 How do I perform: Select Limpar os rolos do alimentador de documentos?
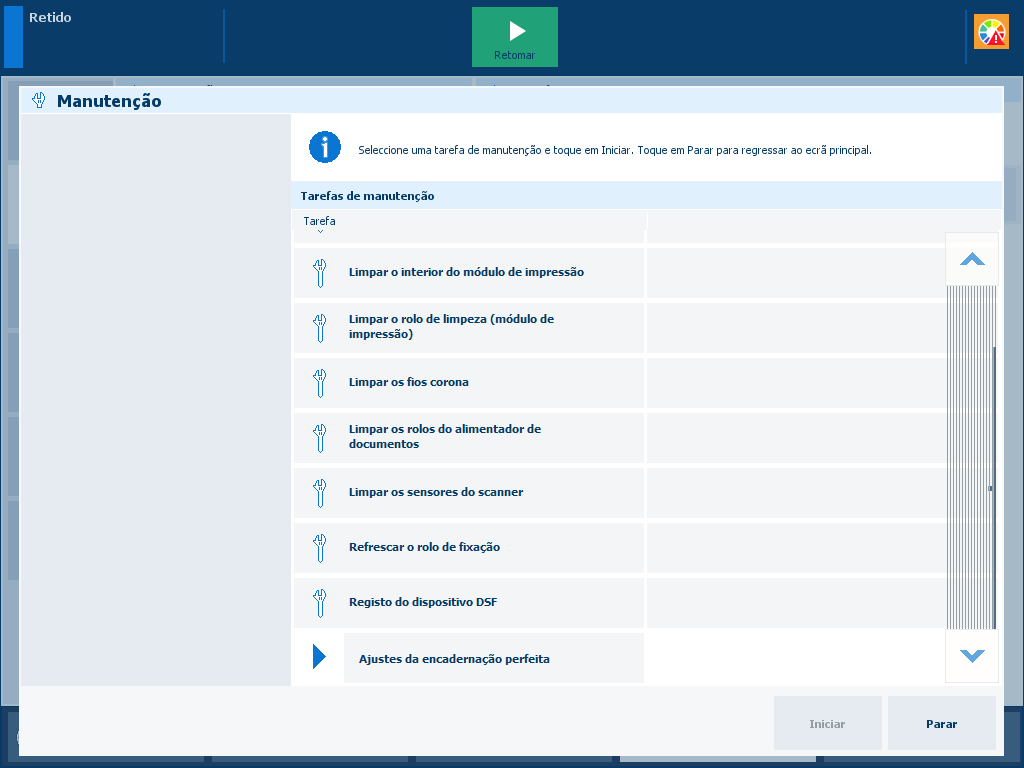tap(469, 438)
